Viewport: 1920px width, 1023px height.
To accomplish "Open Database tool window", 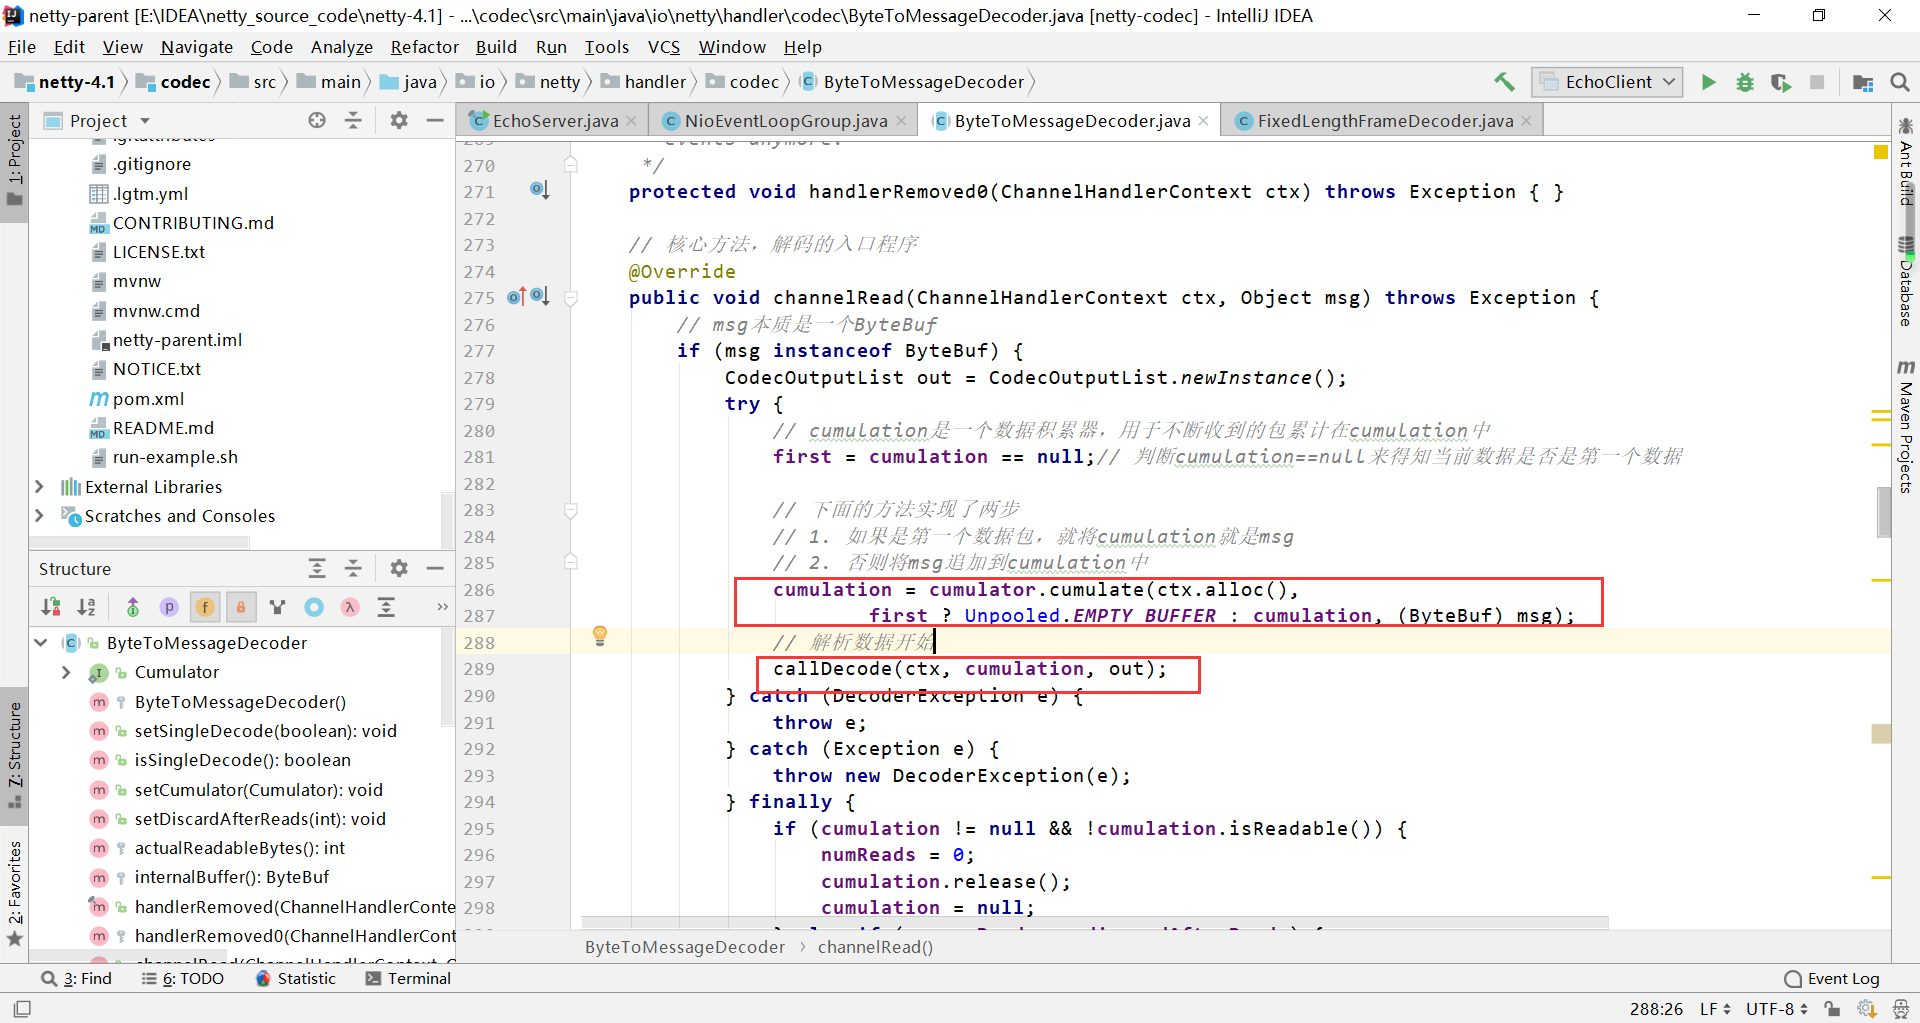I will [x=1905, y=283].
